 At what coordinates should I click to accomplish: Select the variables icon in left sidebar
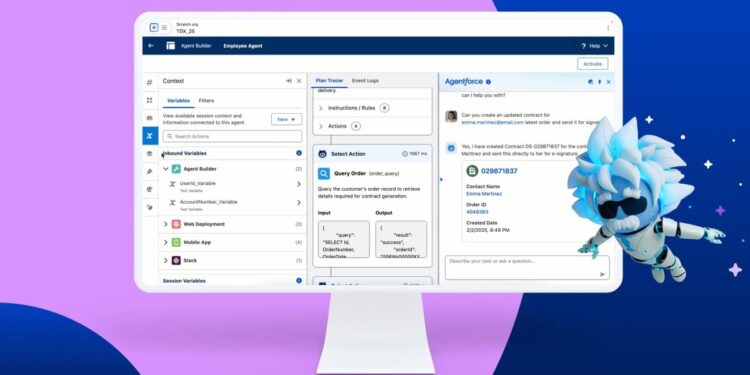tap(150, 136)
